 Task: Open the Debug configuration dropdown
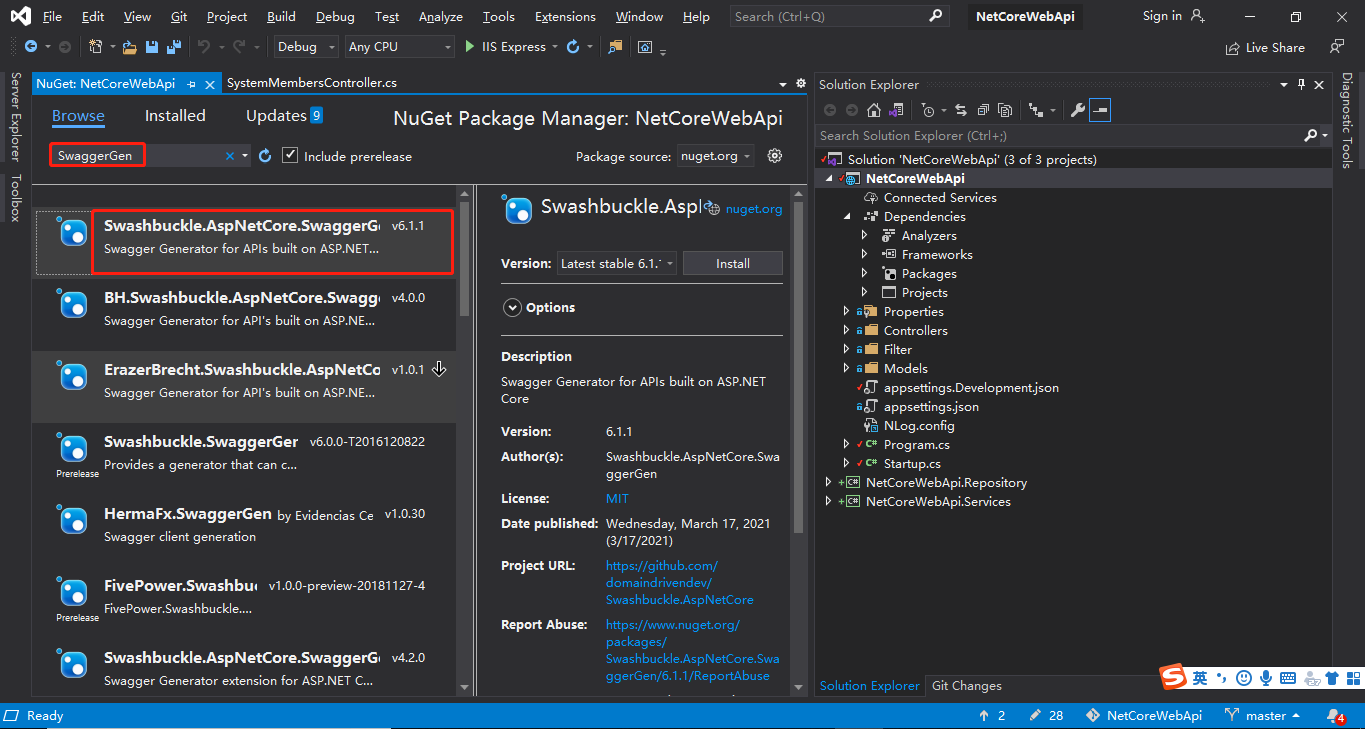pyautogui.click(x=306, y=47)
